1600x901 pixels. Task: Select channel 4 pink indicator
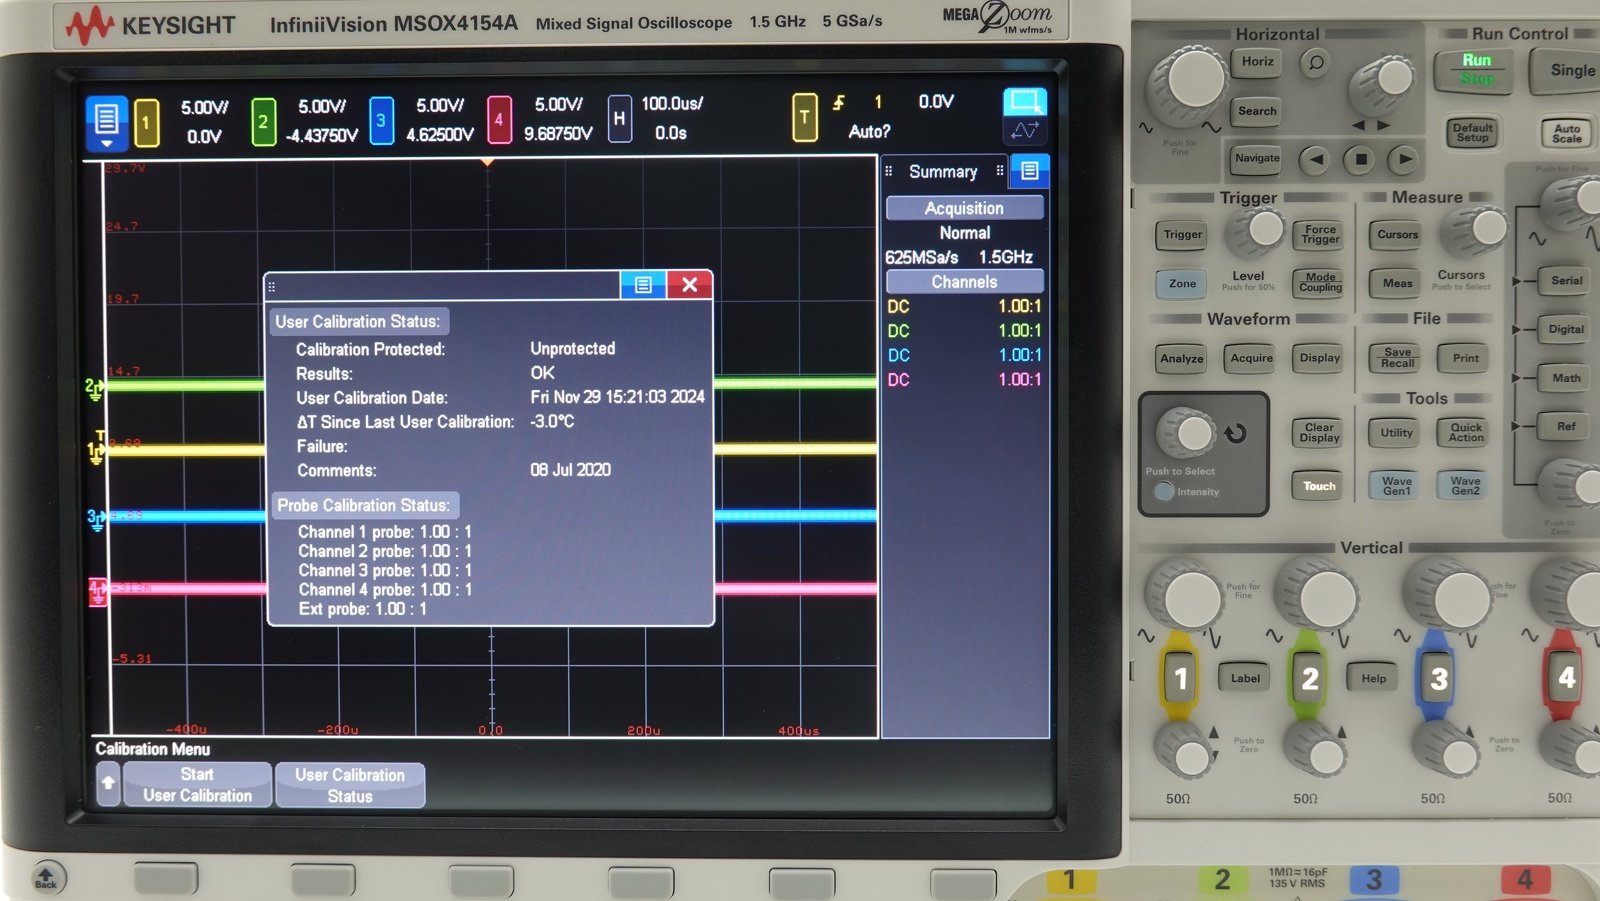(499, 121)
